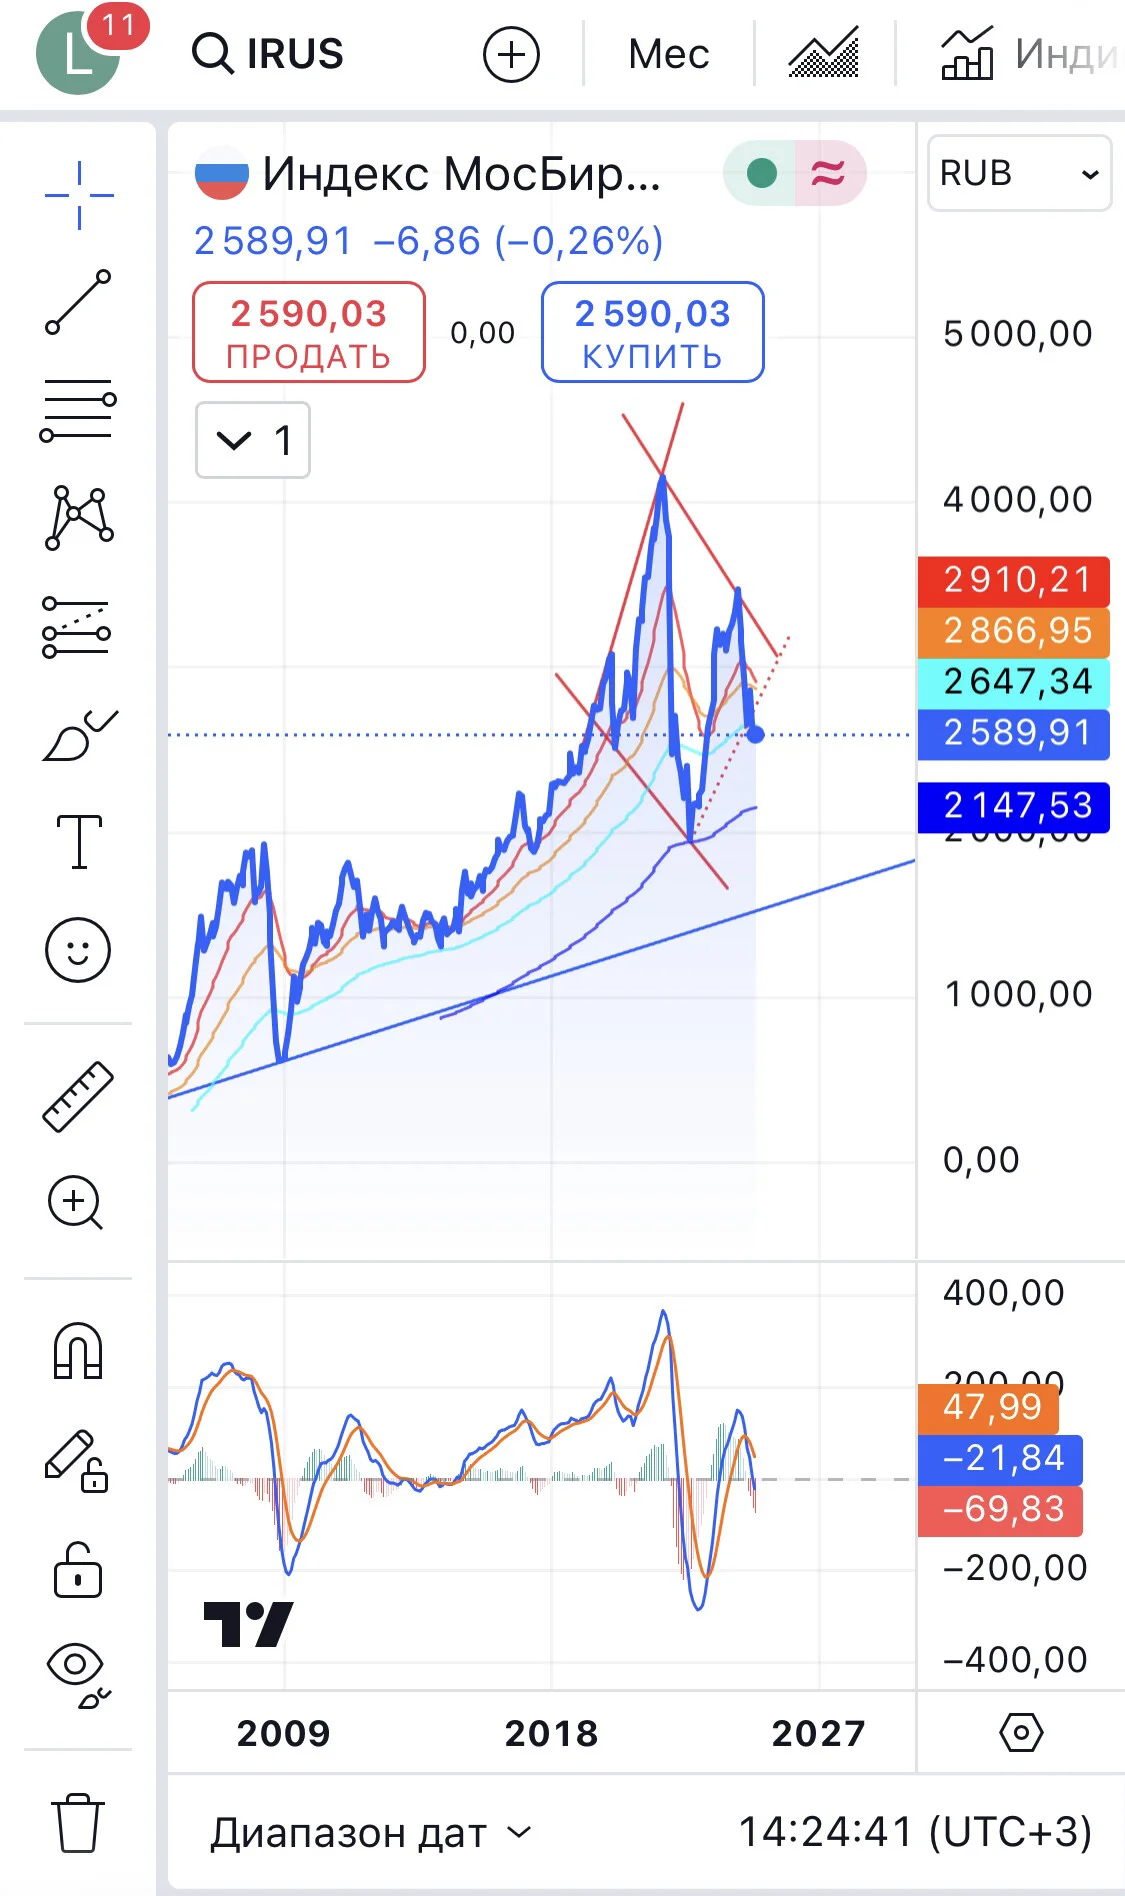Search symbol IRUS
This screenshot has height=1896, width=1125.
(x=268, y=53)
